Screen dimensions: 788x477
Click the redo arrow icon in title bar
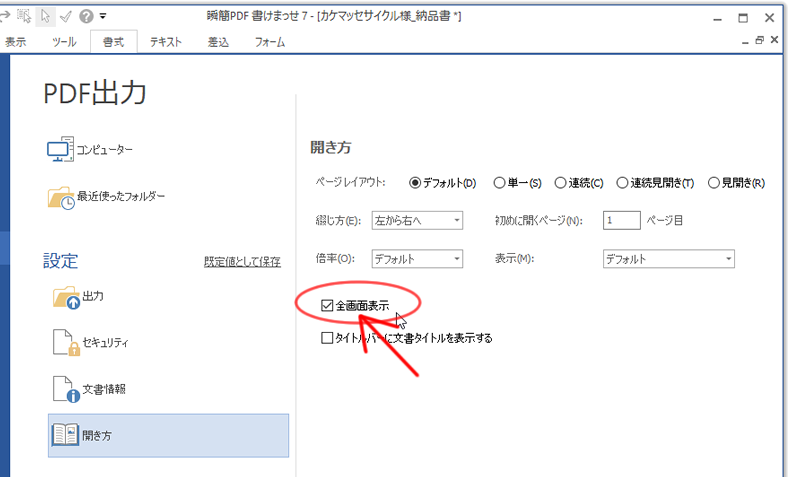coord(5,17)
